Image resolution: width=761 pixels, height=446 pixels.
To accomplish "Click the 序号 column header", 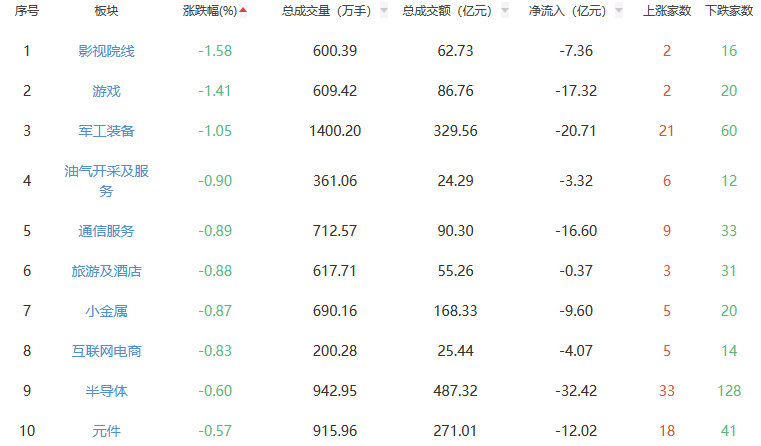I will pyautogui.click(x=27, y=11).
